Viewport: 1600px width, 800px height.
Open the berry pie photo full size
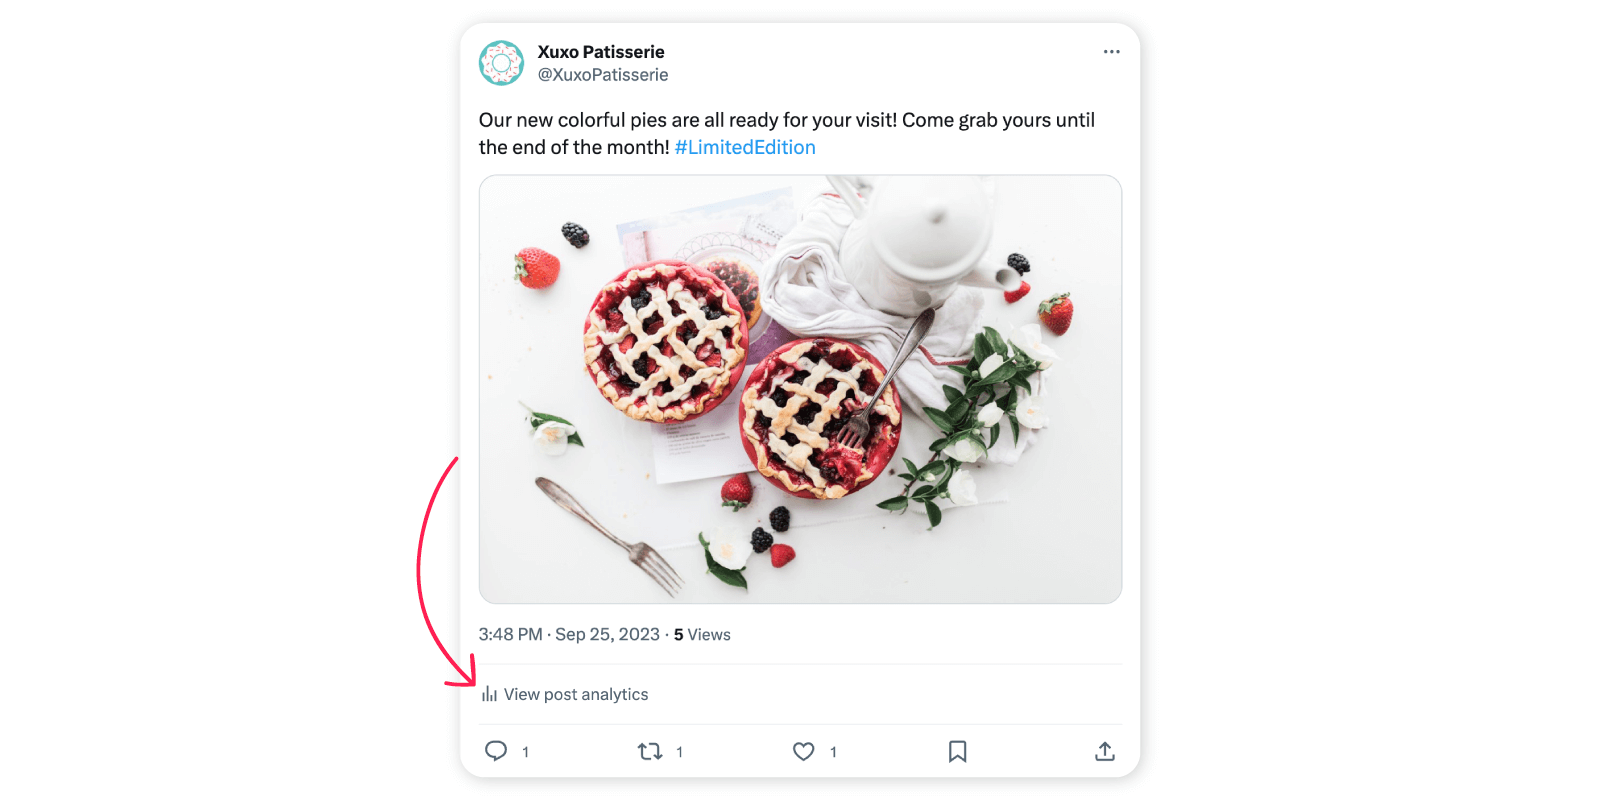pos(800,388)
